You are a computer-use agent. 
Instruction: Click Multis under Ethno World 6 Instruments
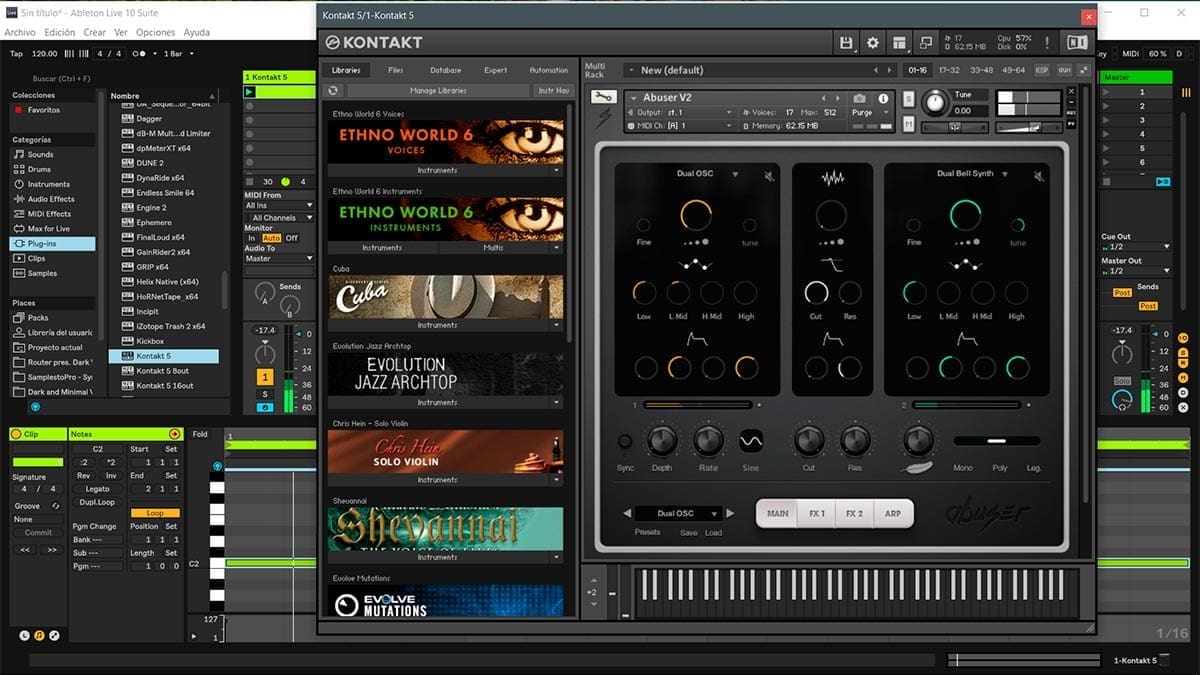pyautogui.click(x=493, y=247)
